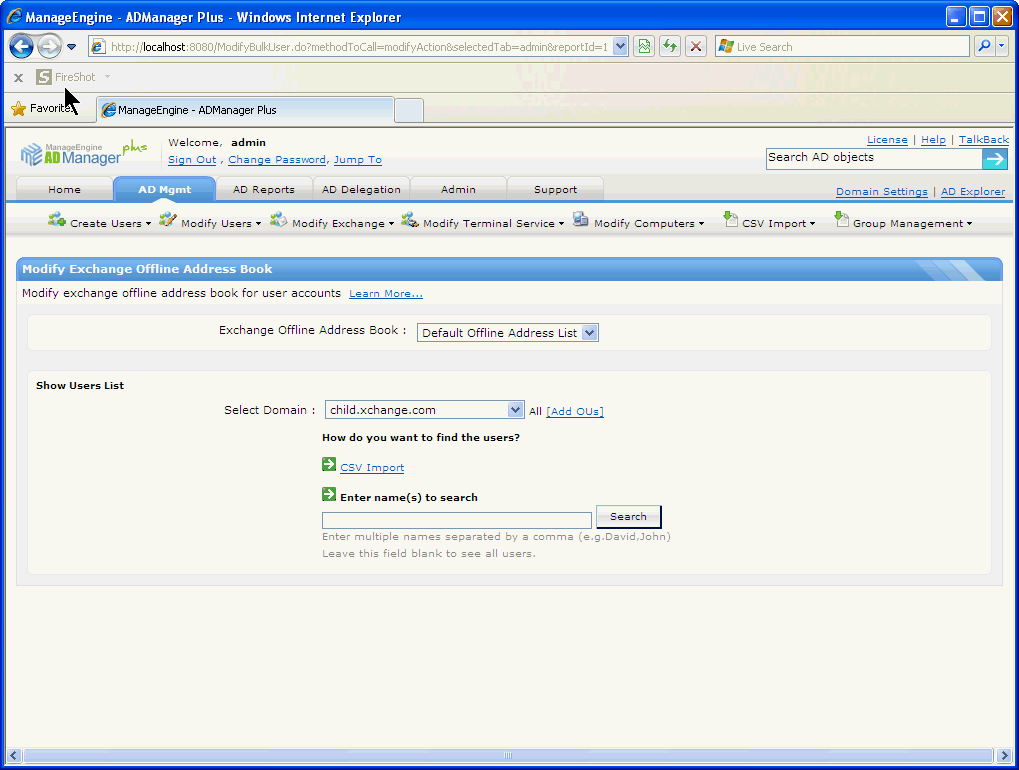Click the Sign Out link
The width and height of the screenshot is (1019, 770).
coord(191,159)
